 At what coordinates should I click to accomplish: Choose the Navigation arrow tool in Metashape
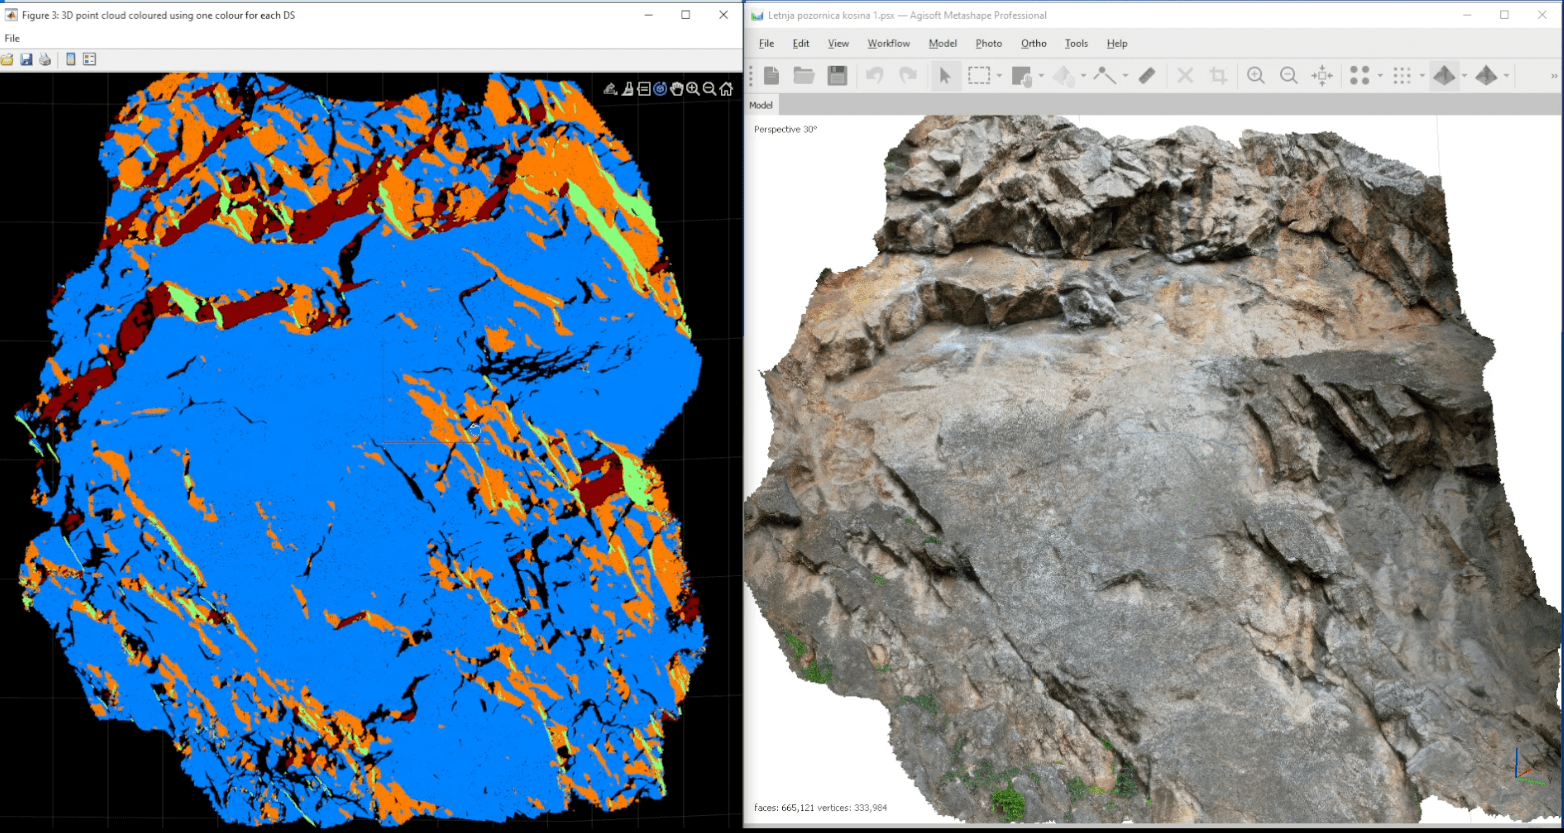[944, 76]
